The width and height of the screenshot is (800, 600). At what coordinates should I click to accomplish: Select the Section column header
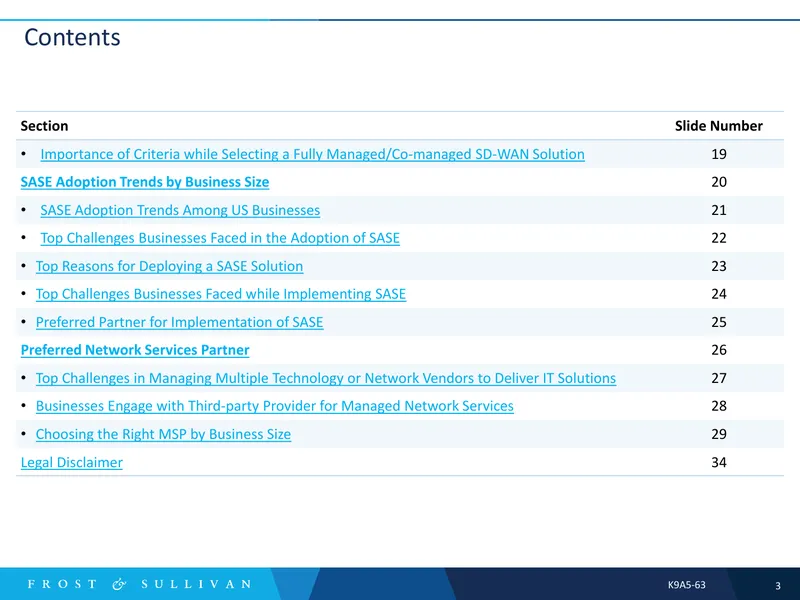point(44,126)
